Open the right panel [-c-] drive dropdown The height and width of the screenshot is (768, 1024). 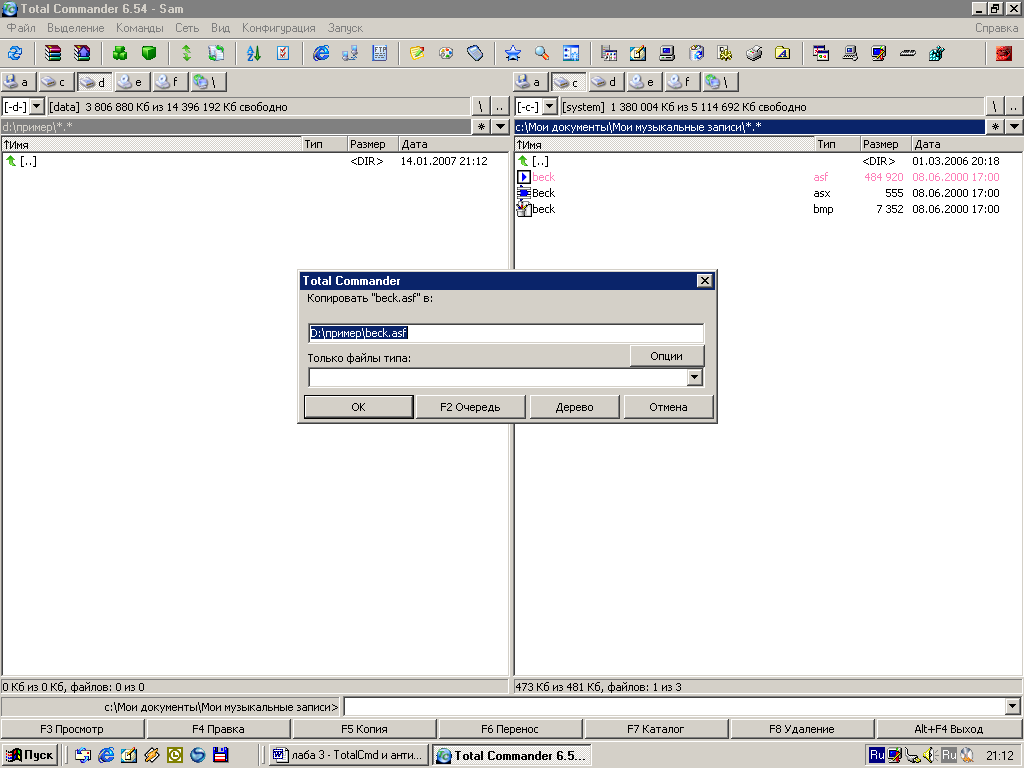click(549, 106)
